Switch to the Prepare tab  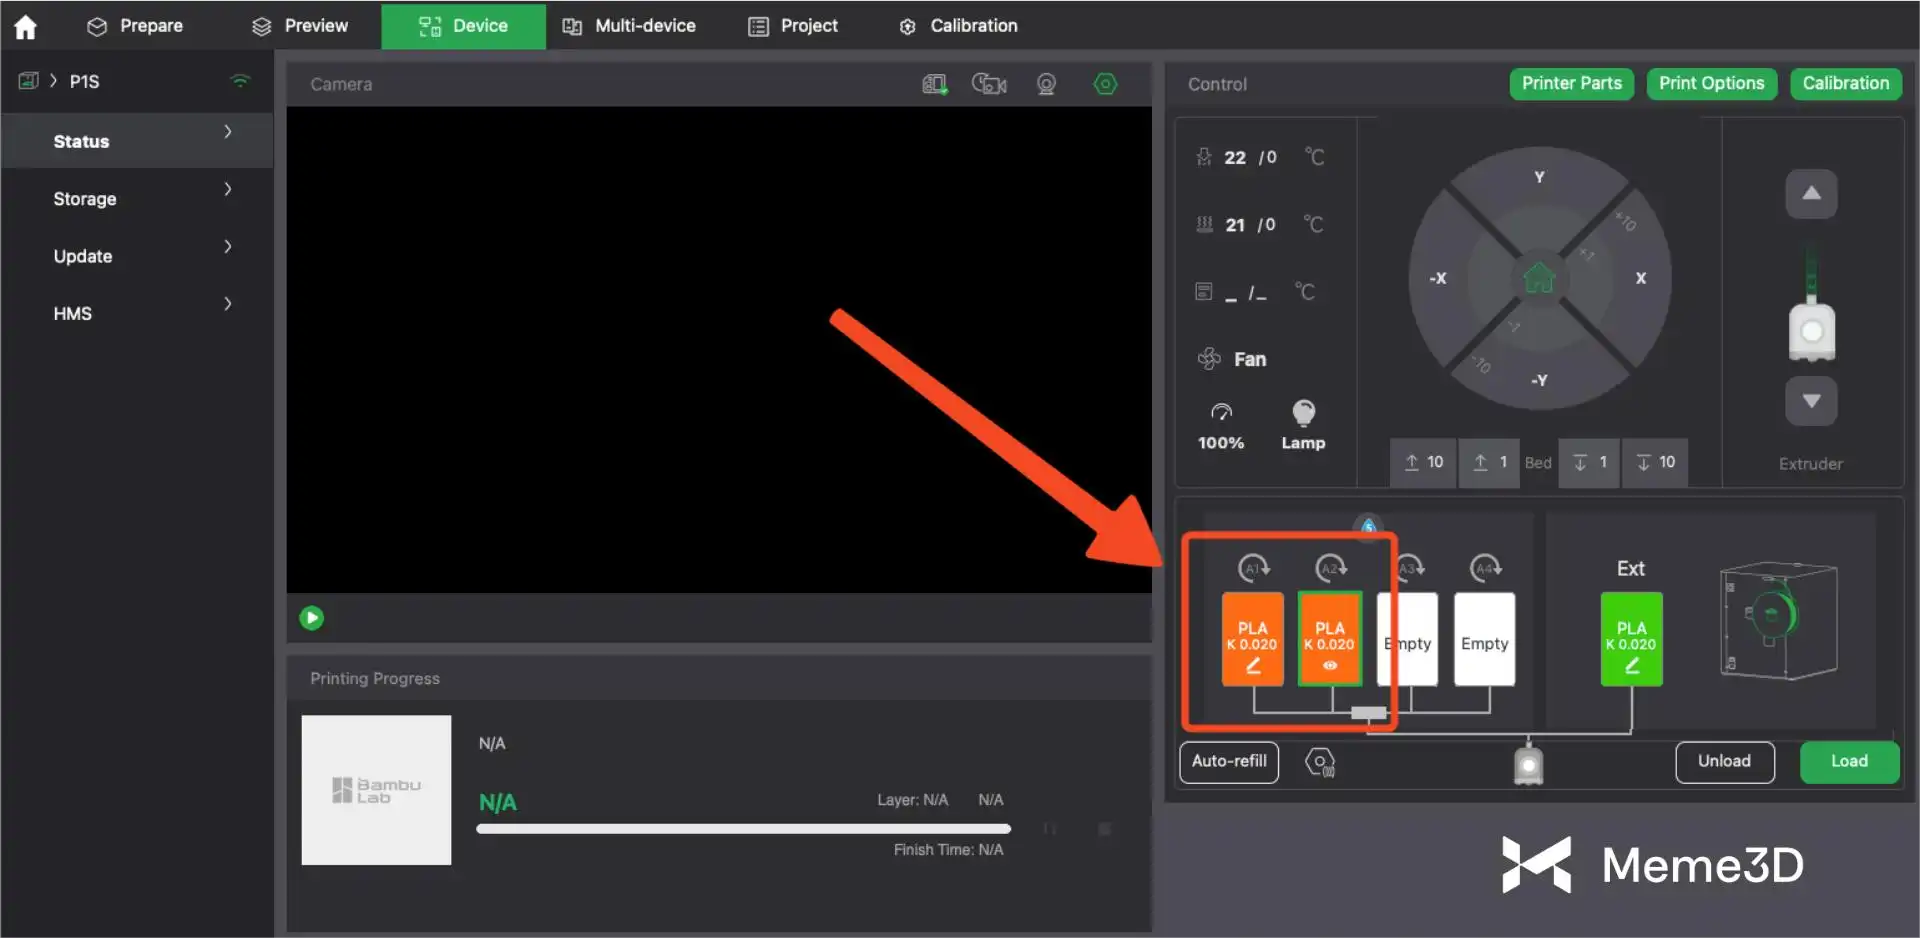pyautogui.click(x=135, y=26)
